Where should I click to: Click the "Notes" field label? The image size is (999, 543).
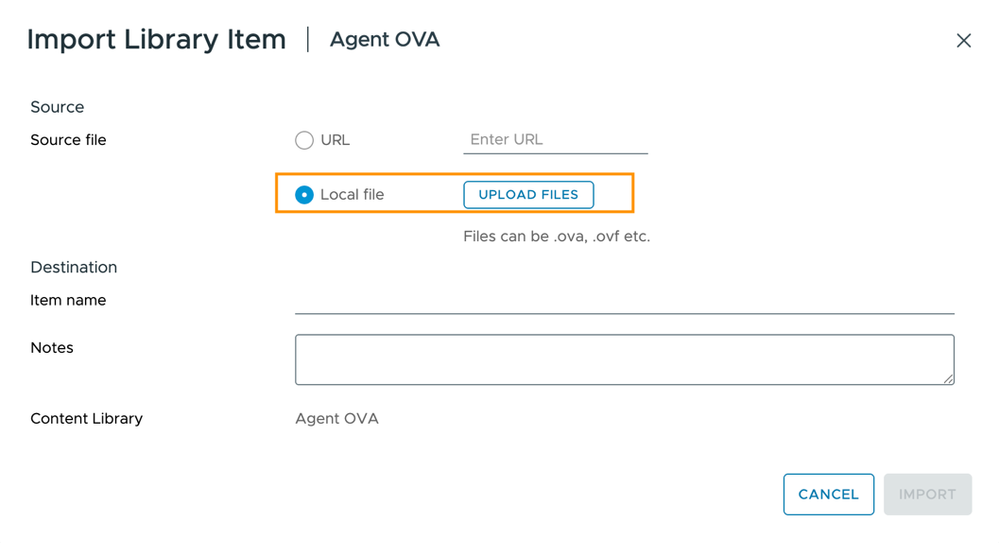pyautogui.click(x=52, y=348)
